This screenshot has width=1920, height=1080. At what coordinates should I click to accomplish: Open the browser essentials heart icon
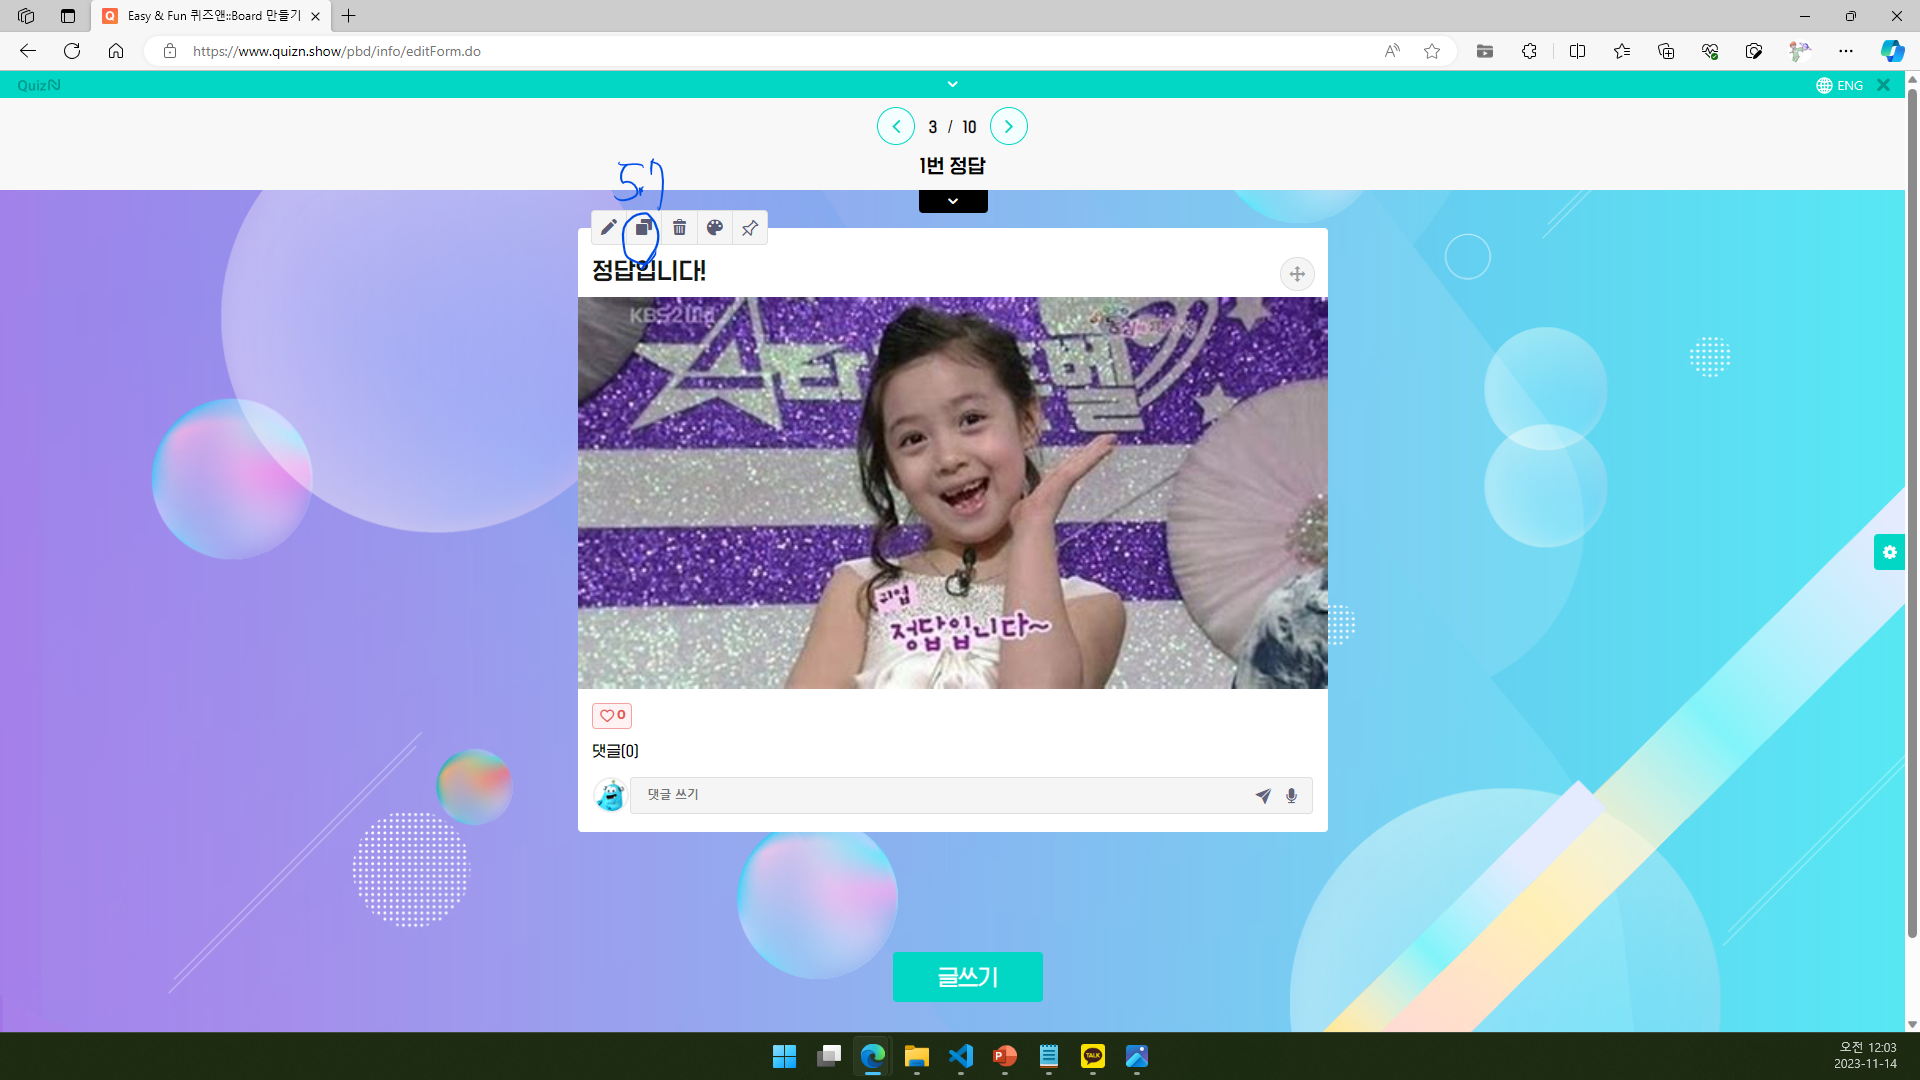coord(1710,51)
